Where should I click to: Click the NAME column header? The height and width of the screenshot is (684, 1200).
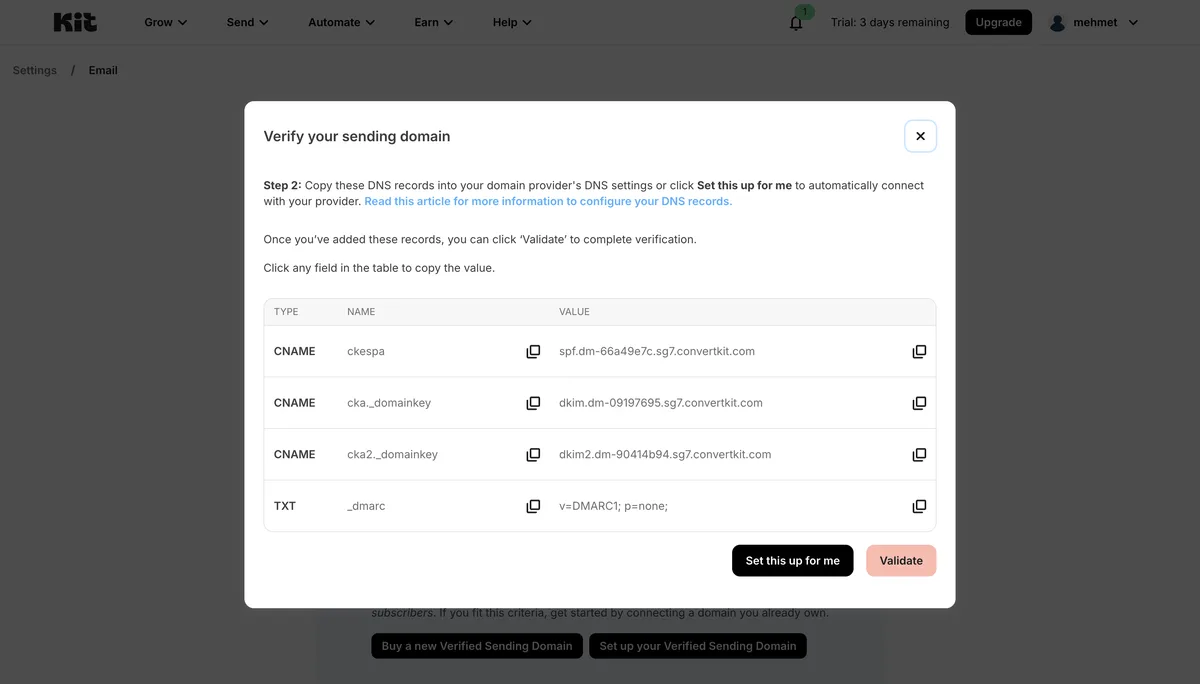click(361, 312)
